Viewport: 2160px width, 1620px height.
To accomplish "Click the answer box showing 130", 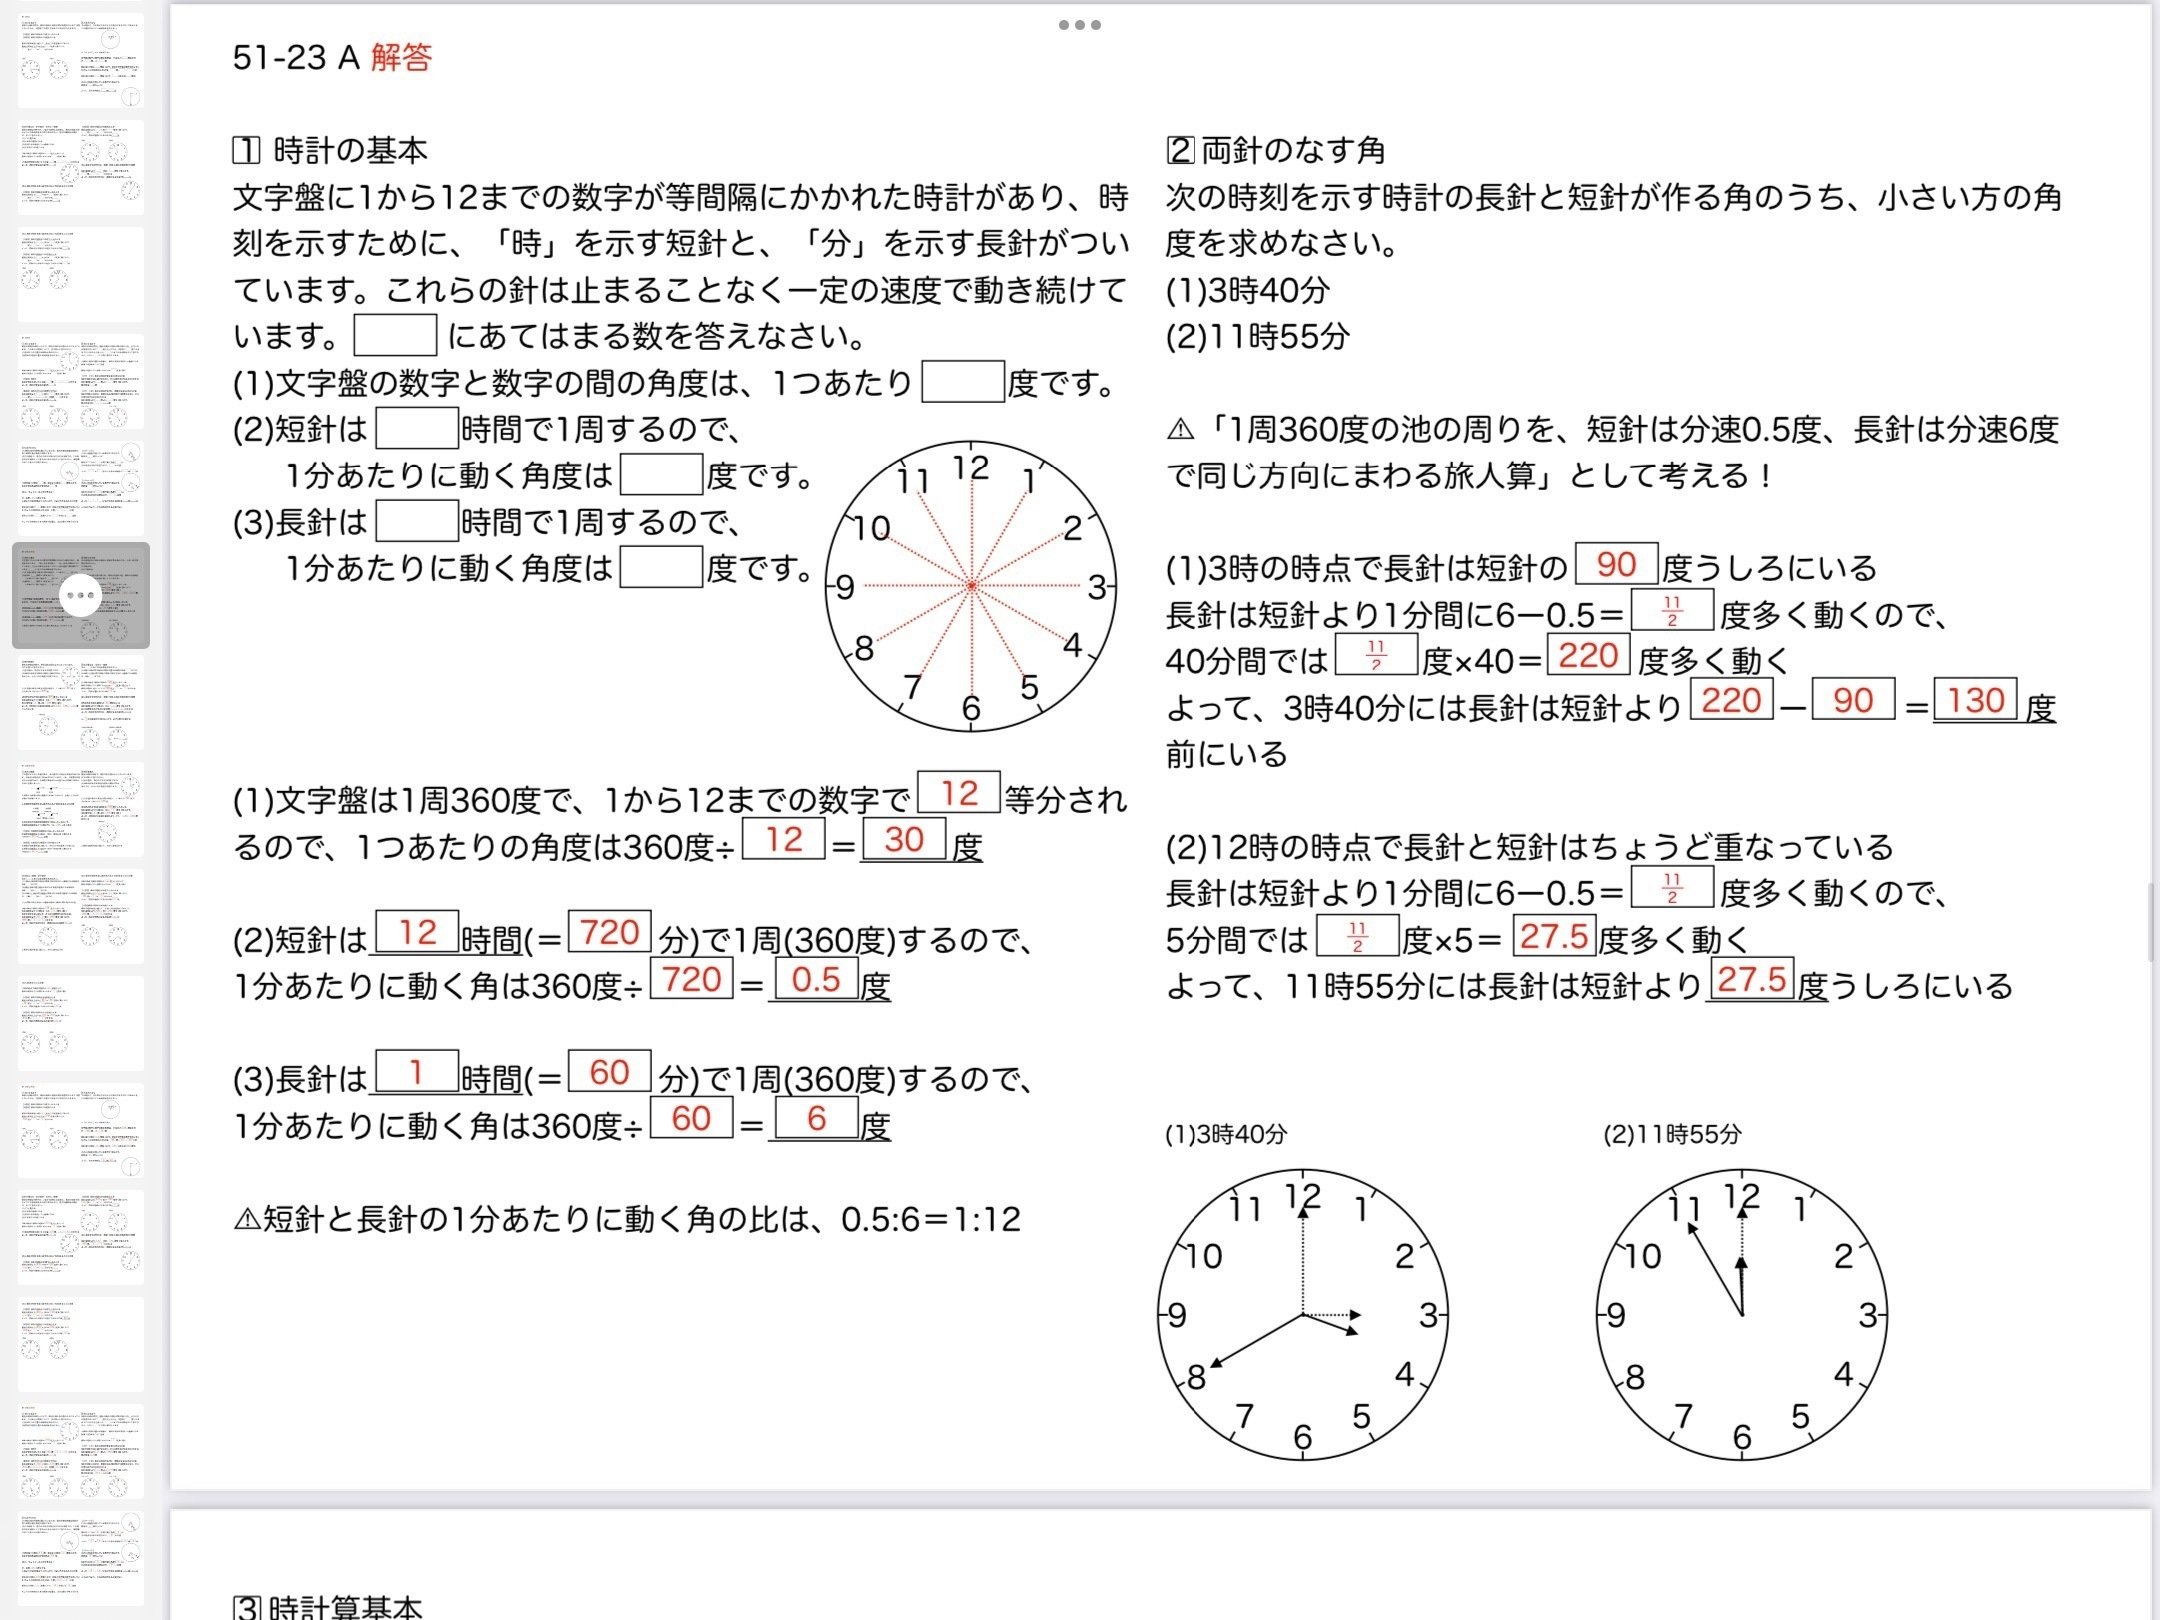I will pyautogui.click(x=1975, y=700).
